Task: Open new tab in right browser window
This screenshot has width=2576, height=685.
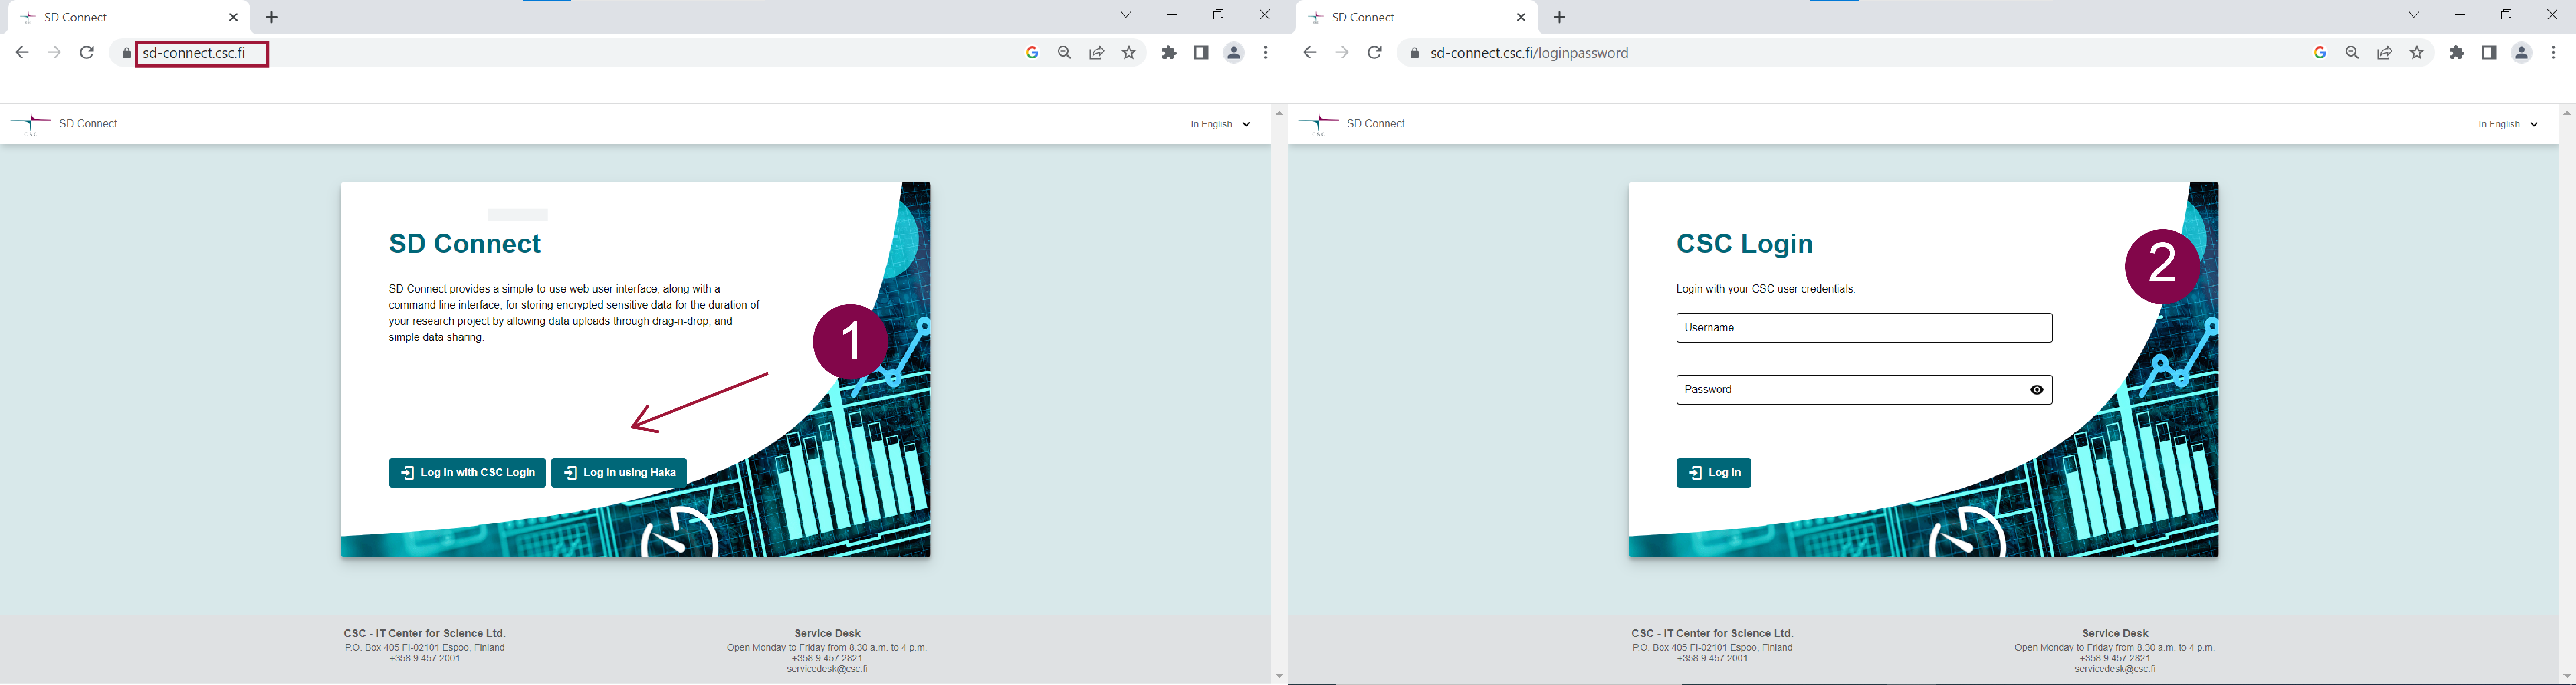Action: (1559, 17)
